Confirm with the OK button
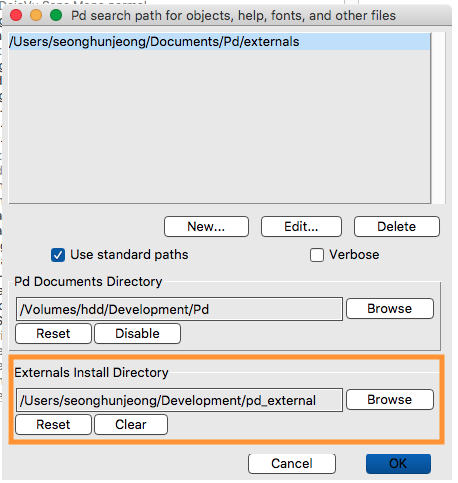This screenshot has height=483, width=458. [x=398, y=464]
